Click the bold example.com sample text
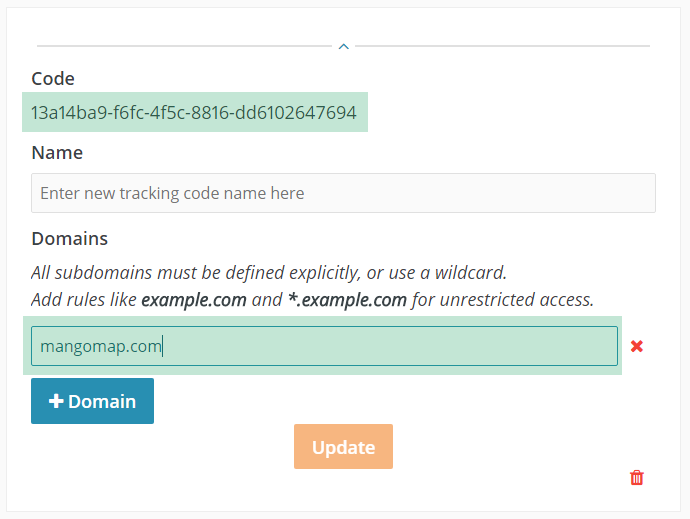 pos(194,300)
